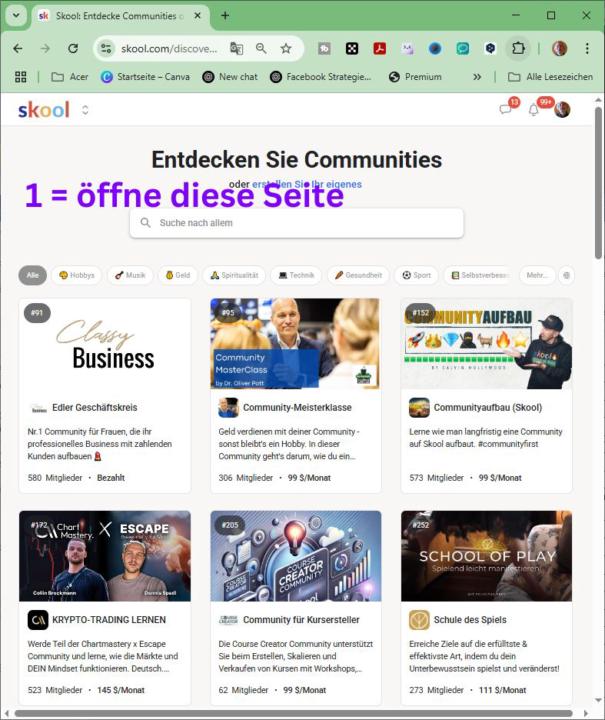Select the 'Musik' category filter
This screenshot has width=605, height=720.
coord(130,275)
